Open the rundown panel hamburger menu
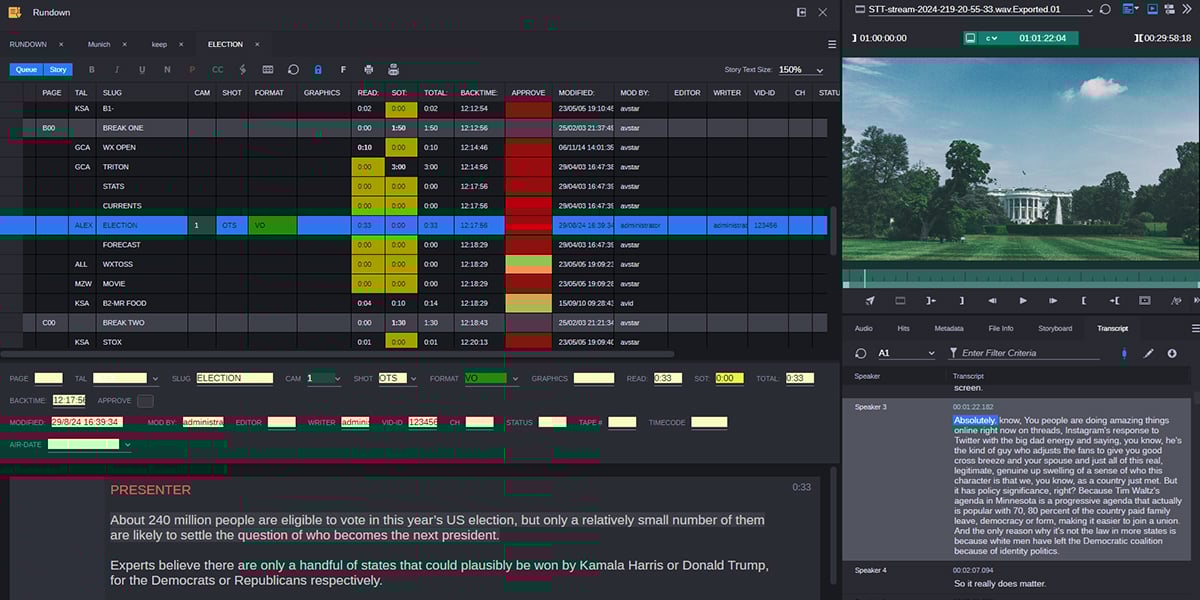 click(832, 44)
